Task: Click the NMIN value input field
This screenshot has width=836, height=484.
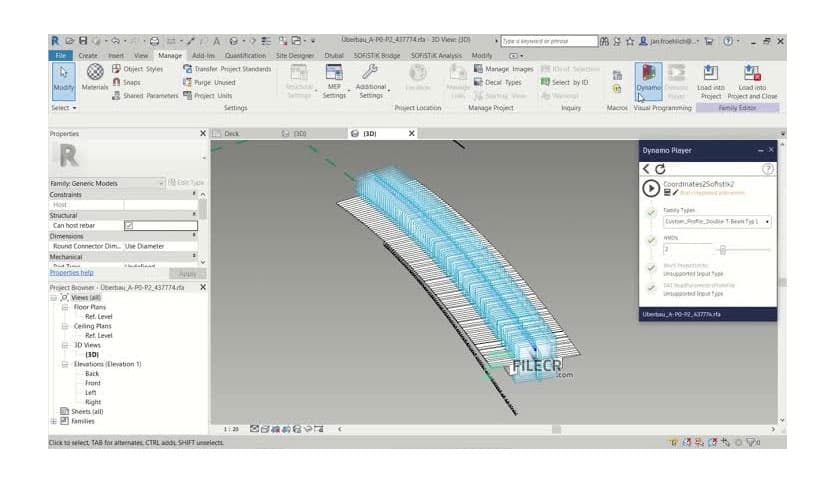Action: pyautogui.click(x=688, y=249)
